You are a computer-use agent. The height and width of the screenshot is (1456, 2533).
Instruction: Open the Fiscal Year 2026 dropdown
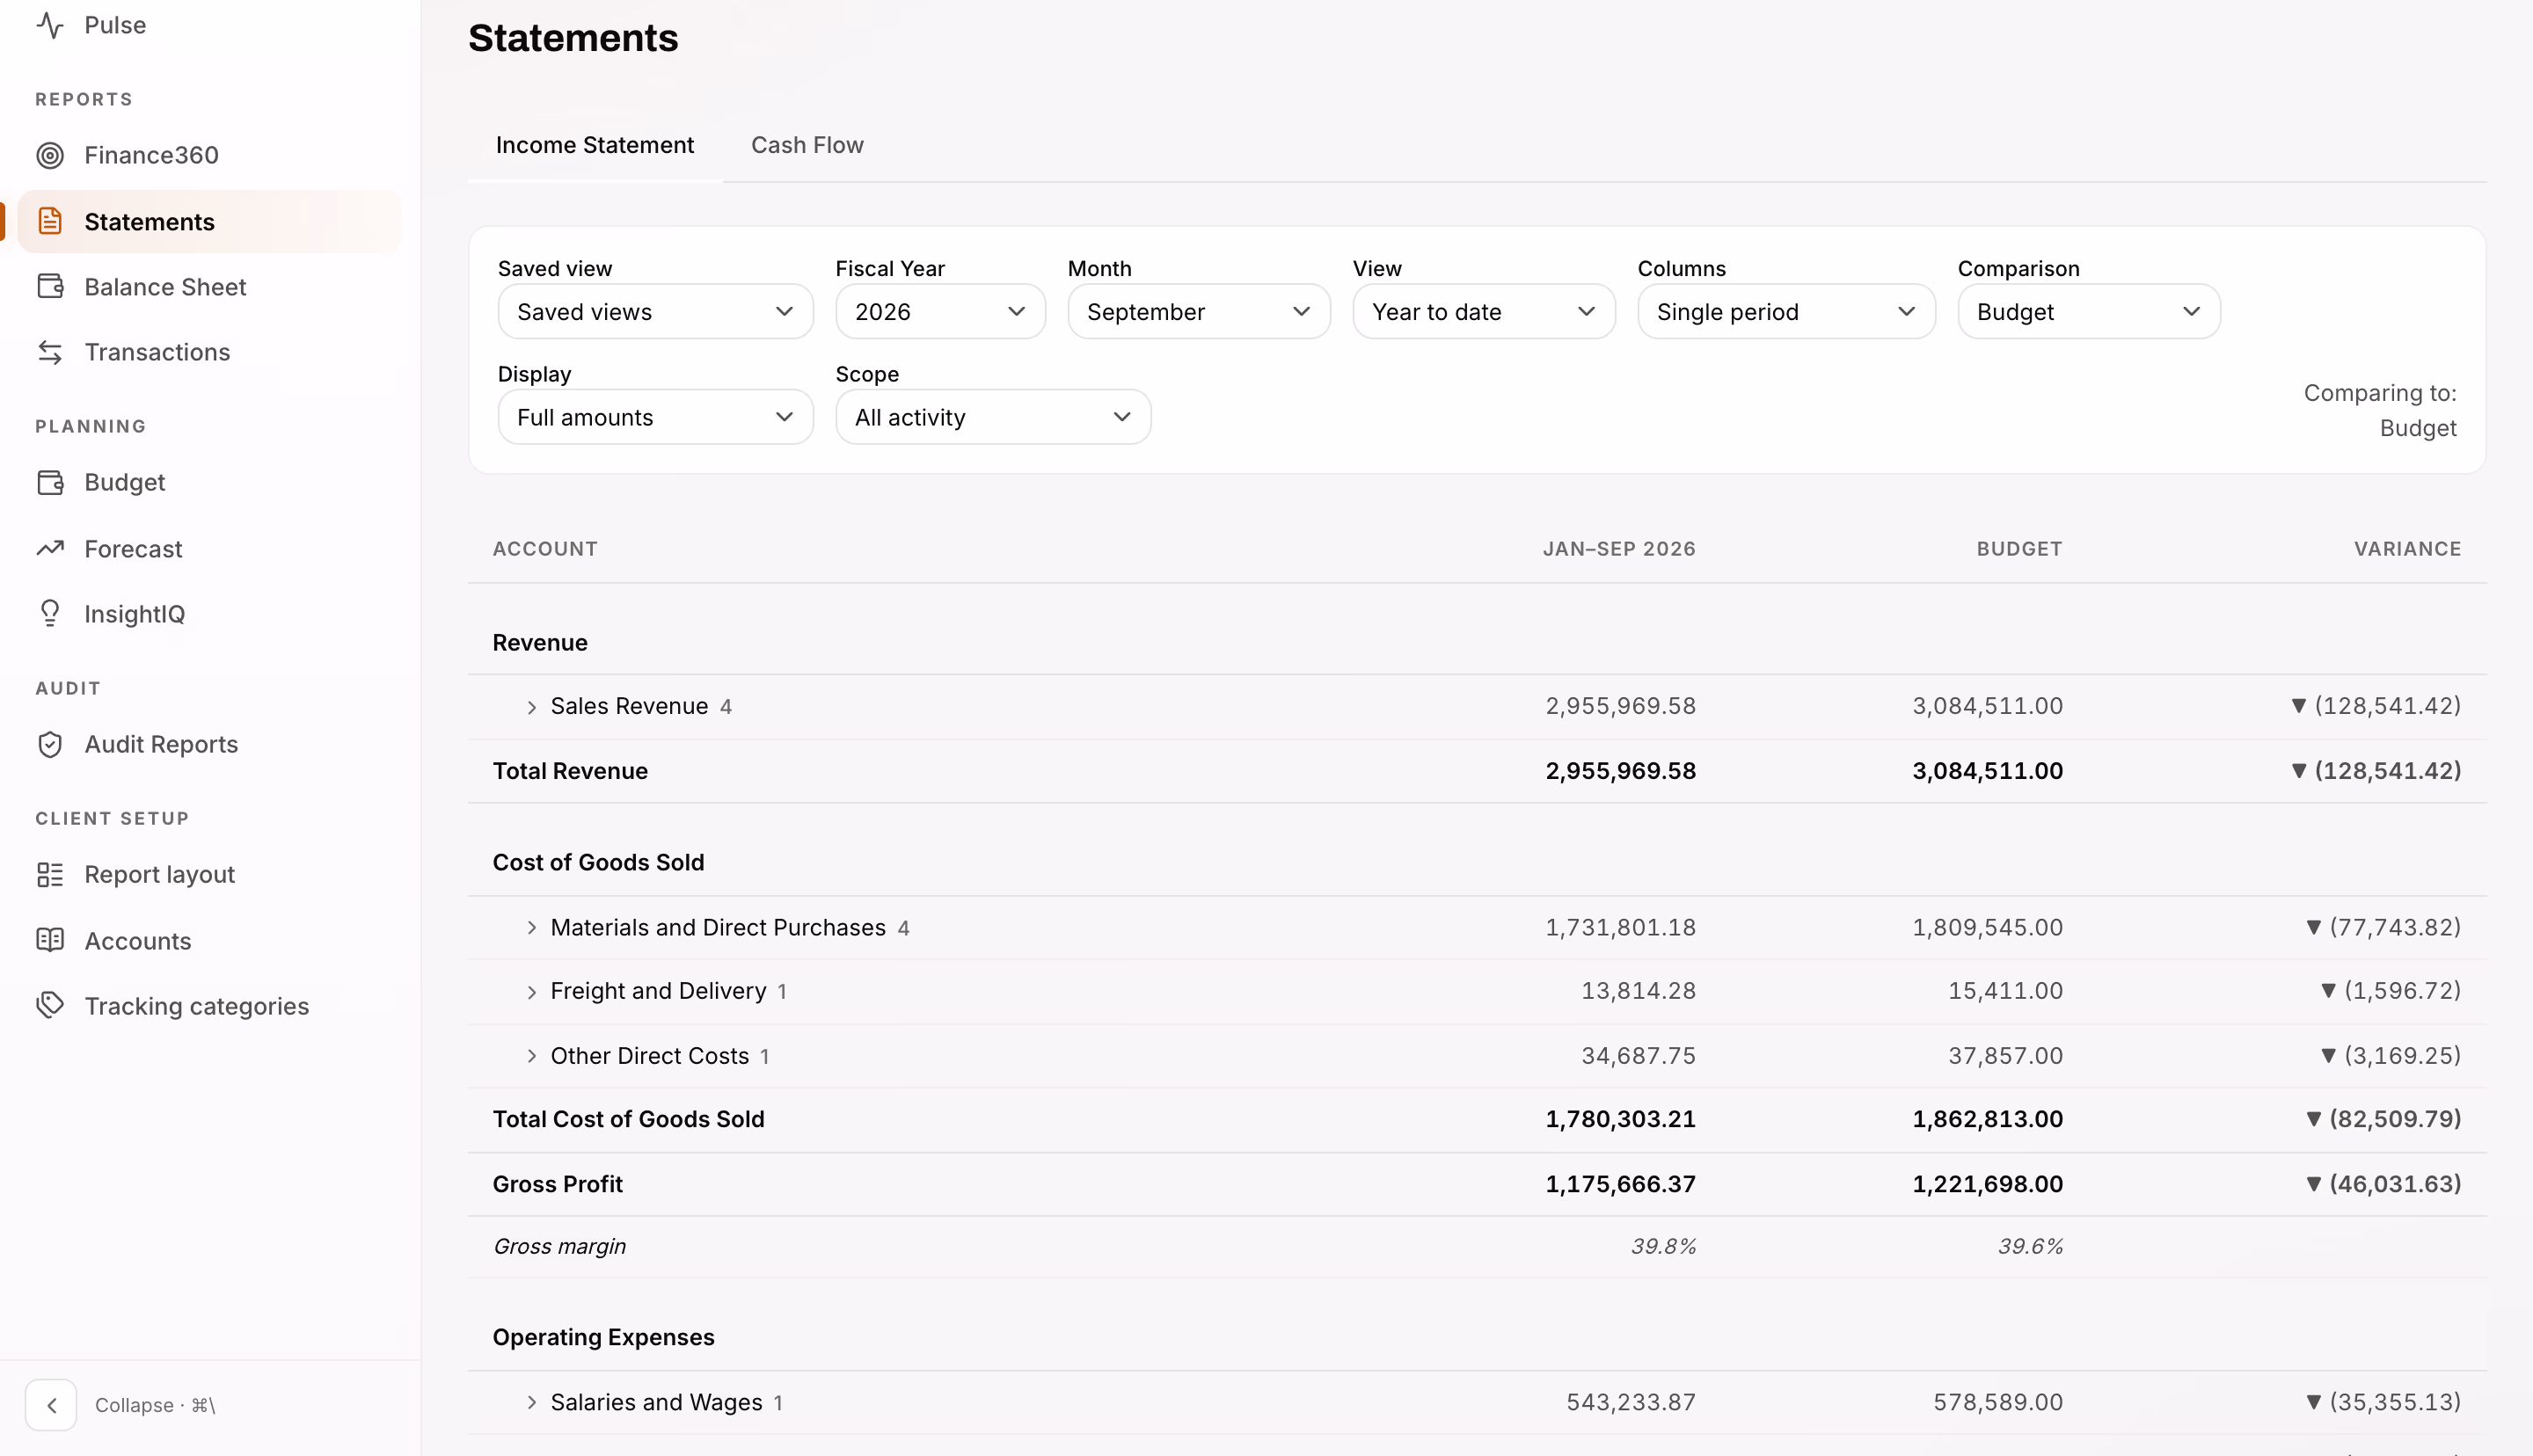[x=940, y=312]
